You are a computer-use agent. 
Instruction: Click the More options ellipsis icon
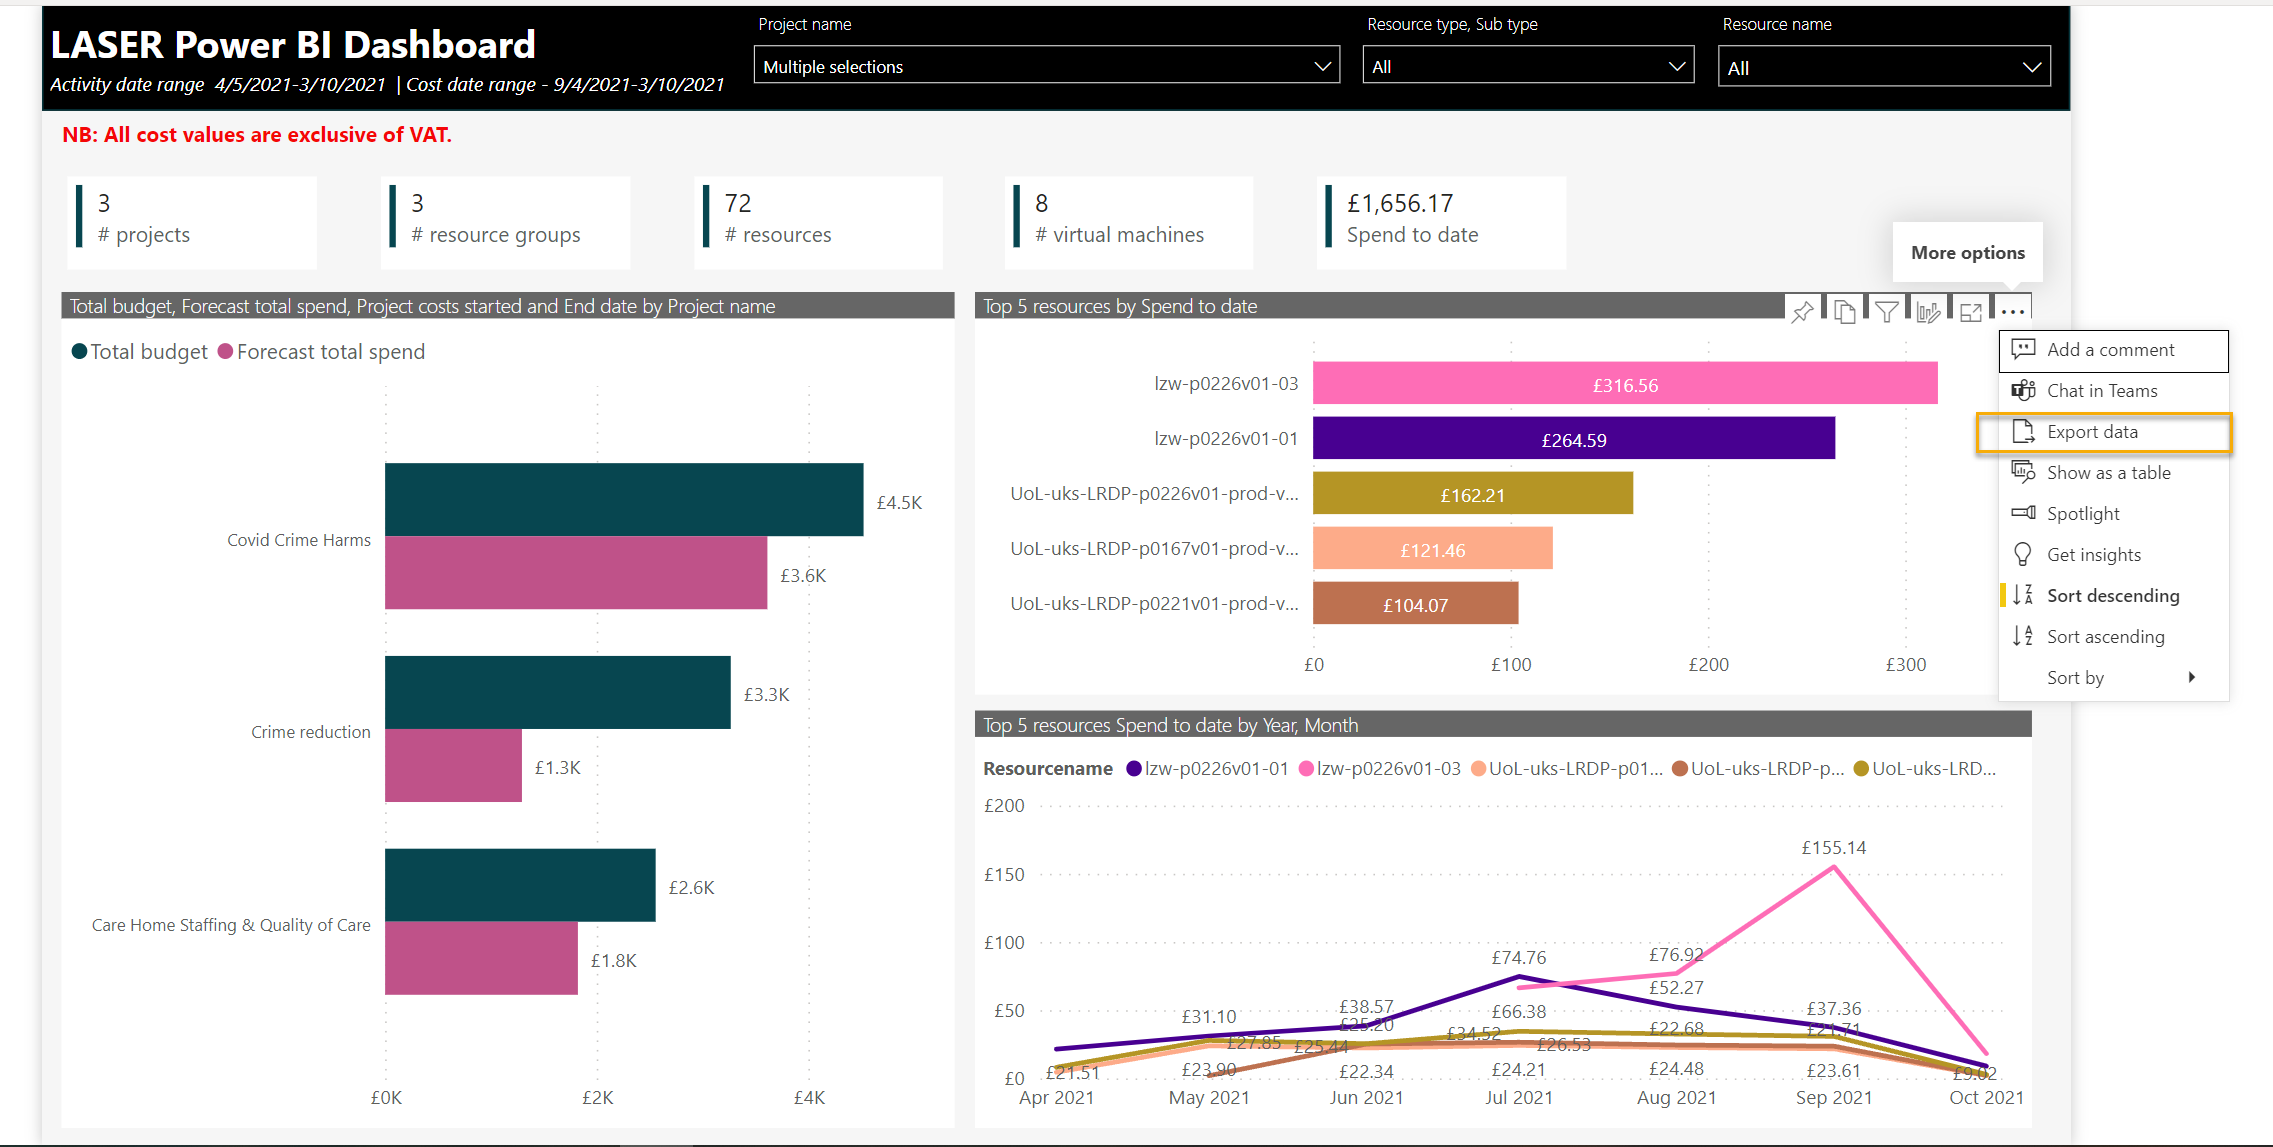2012,312
